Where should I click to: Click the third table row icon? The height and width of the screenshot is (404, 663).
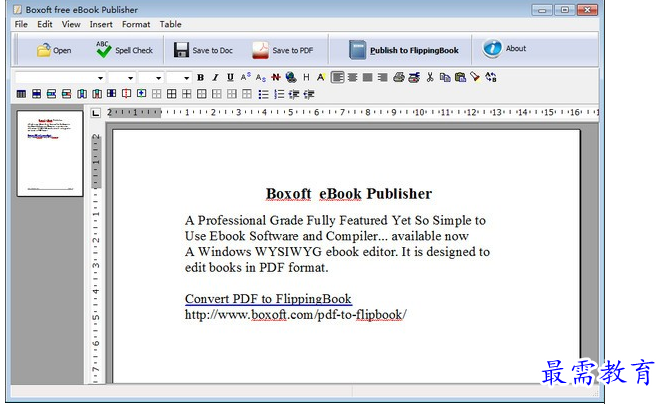tap(52, 94)
